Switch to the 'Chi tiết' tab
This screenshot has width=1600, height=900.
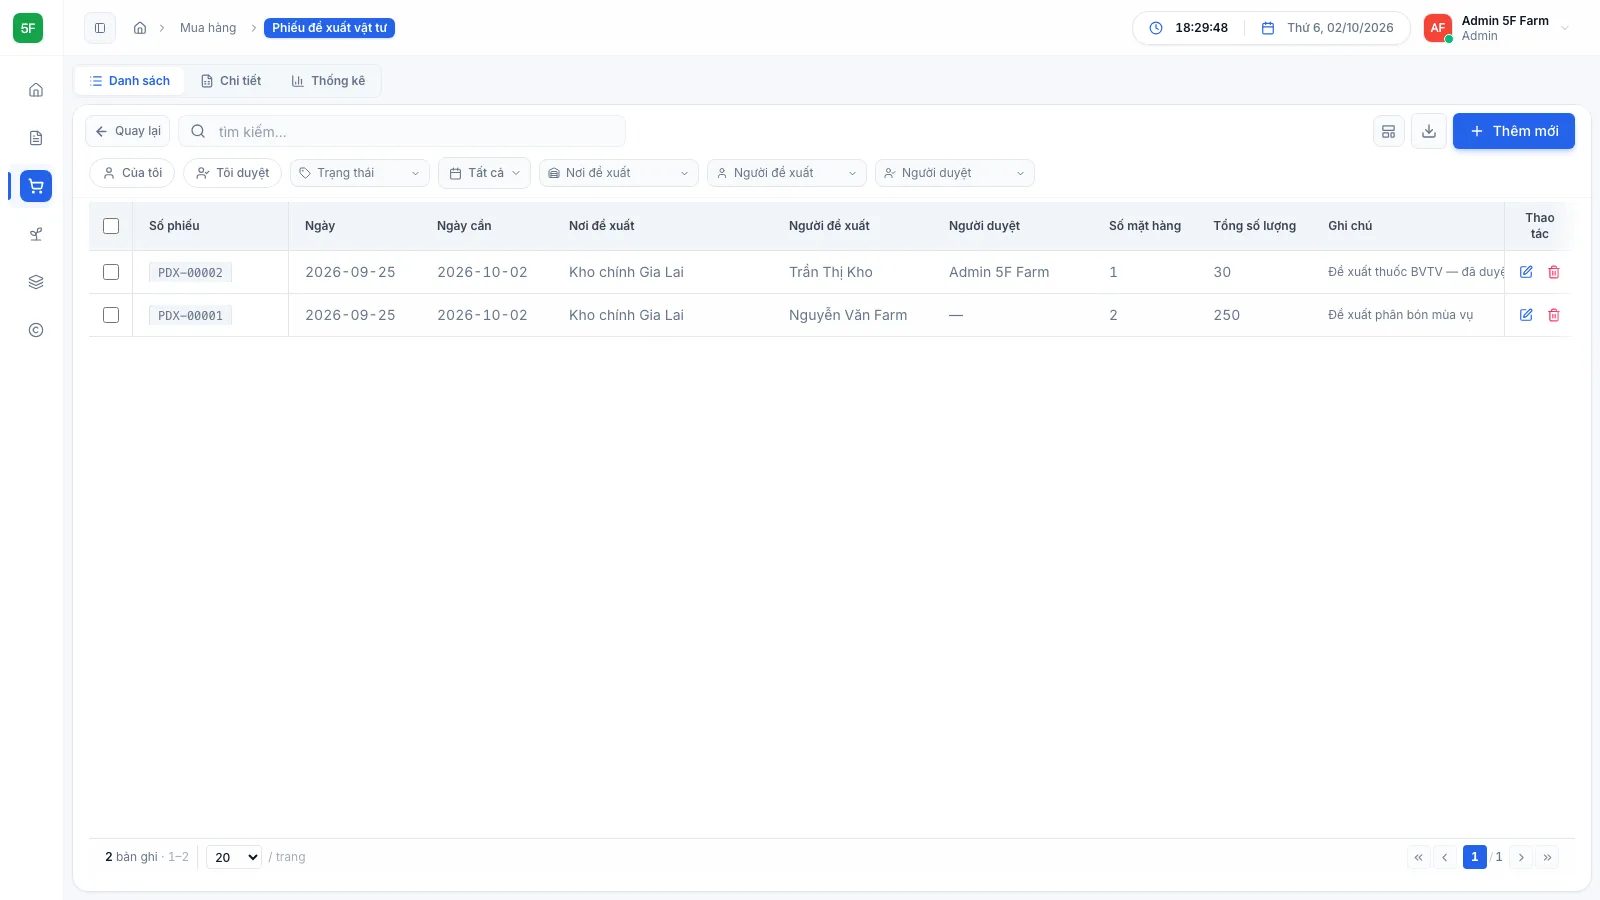pyautogui.click(x=231, y=81)
